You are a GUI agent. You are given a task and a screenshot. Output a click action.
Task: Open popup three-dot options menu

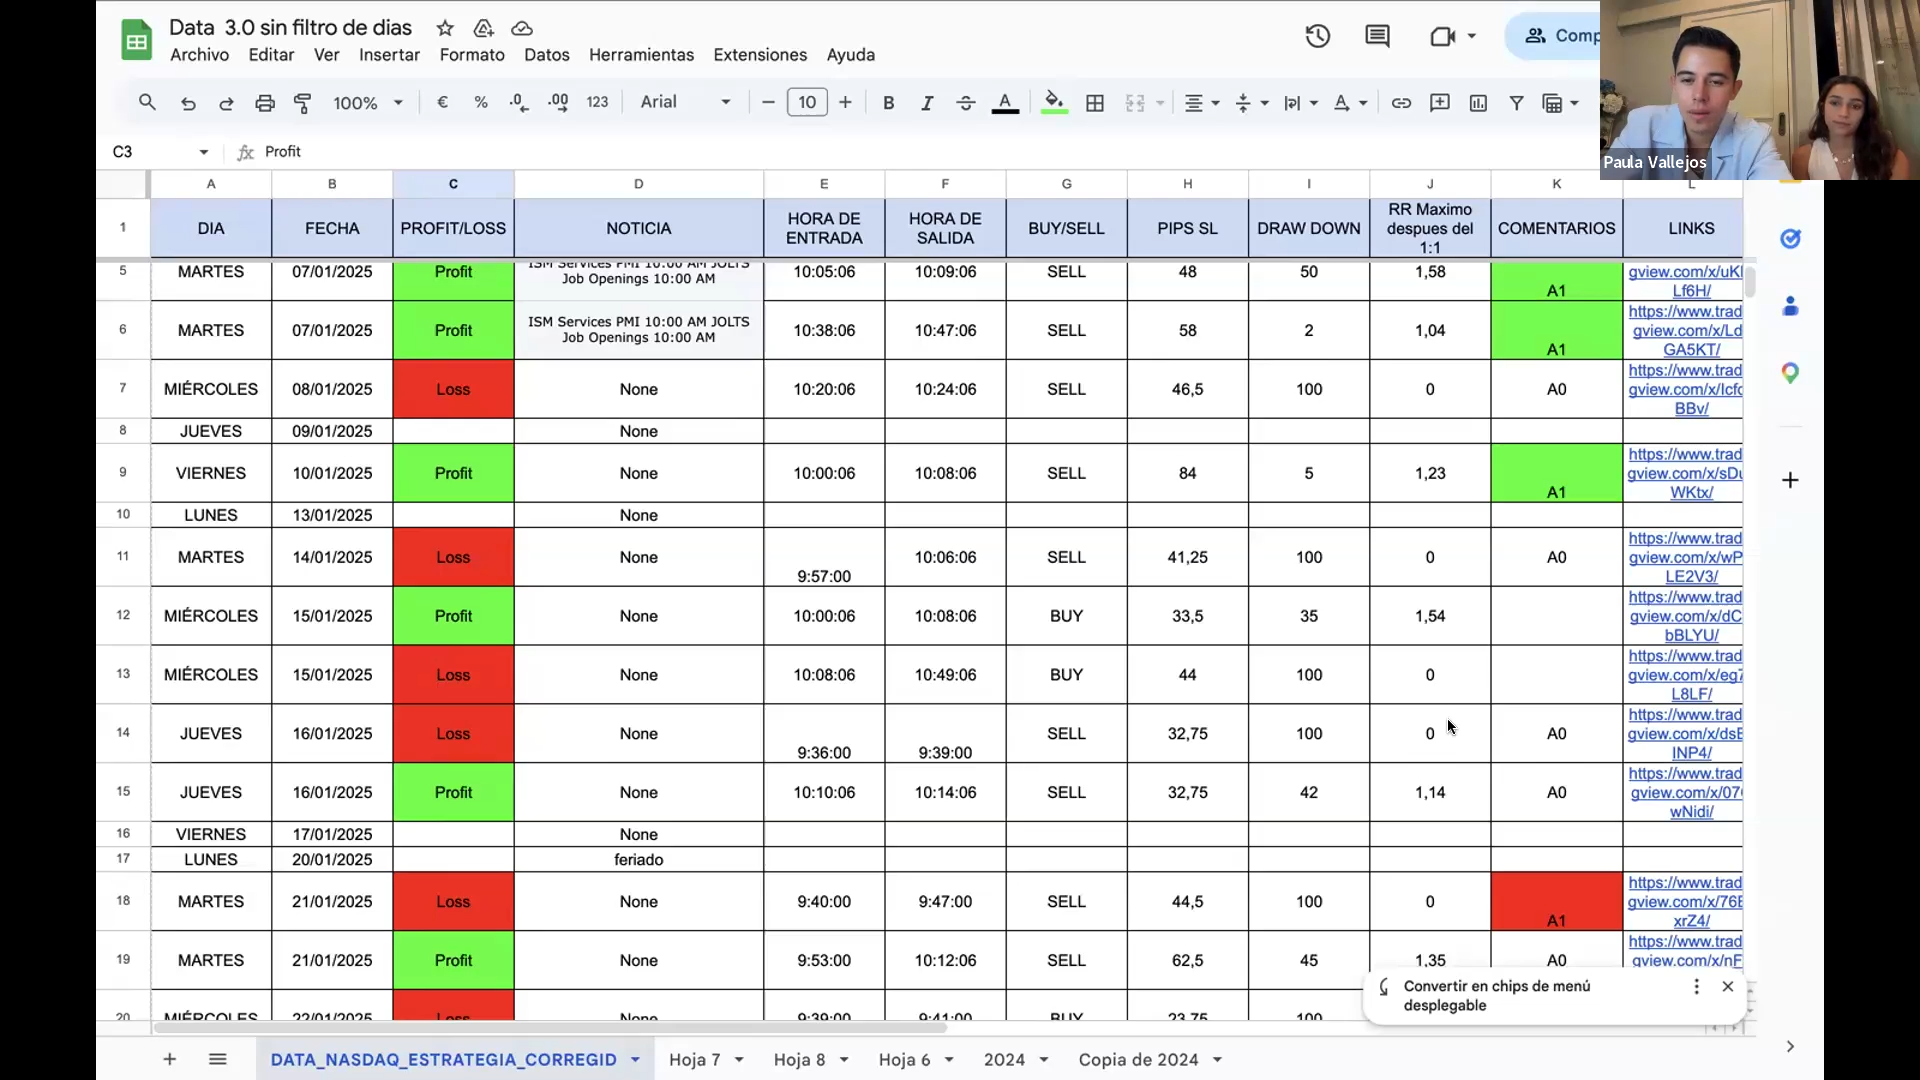click(x=1696, y=987)
